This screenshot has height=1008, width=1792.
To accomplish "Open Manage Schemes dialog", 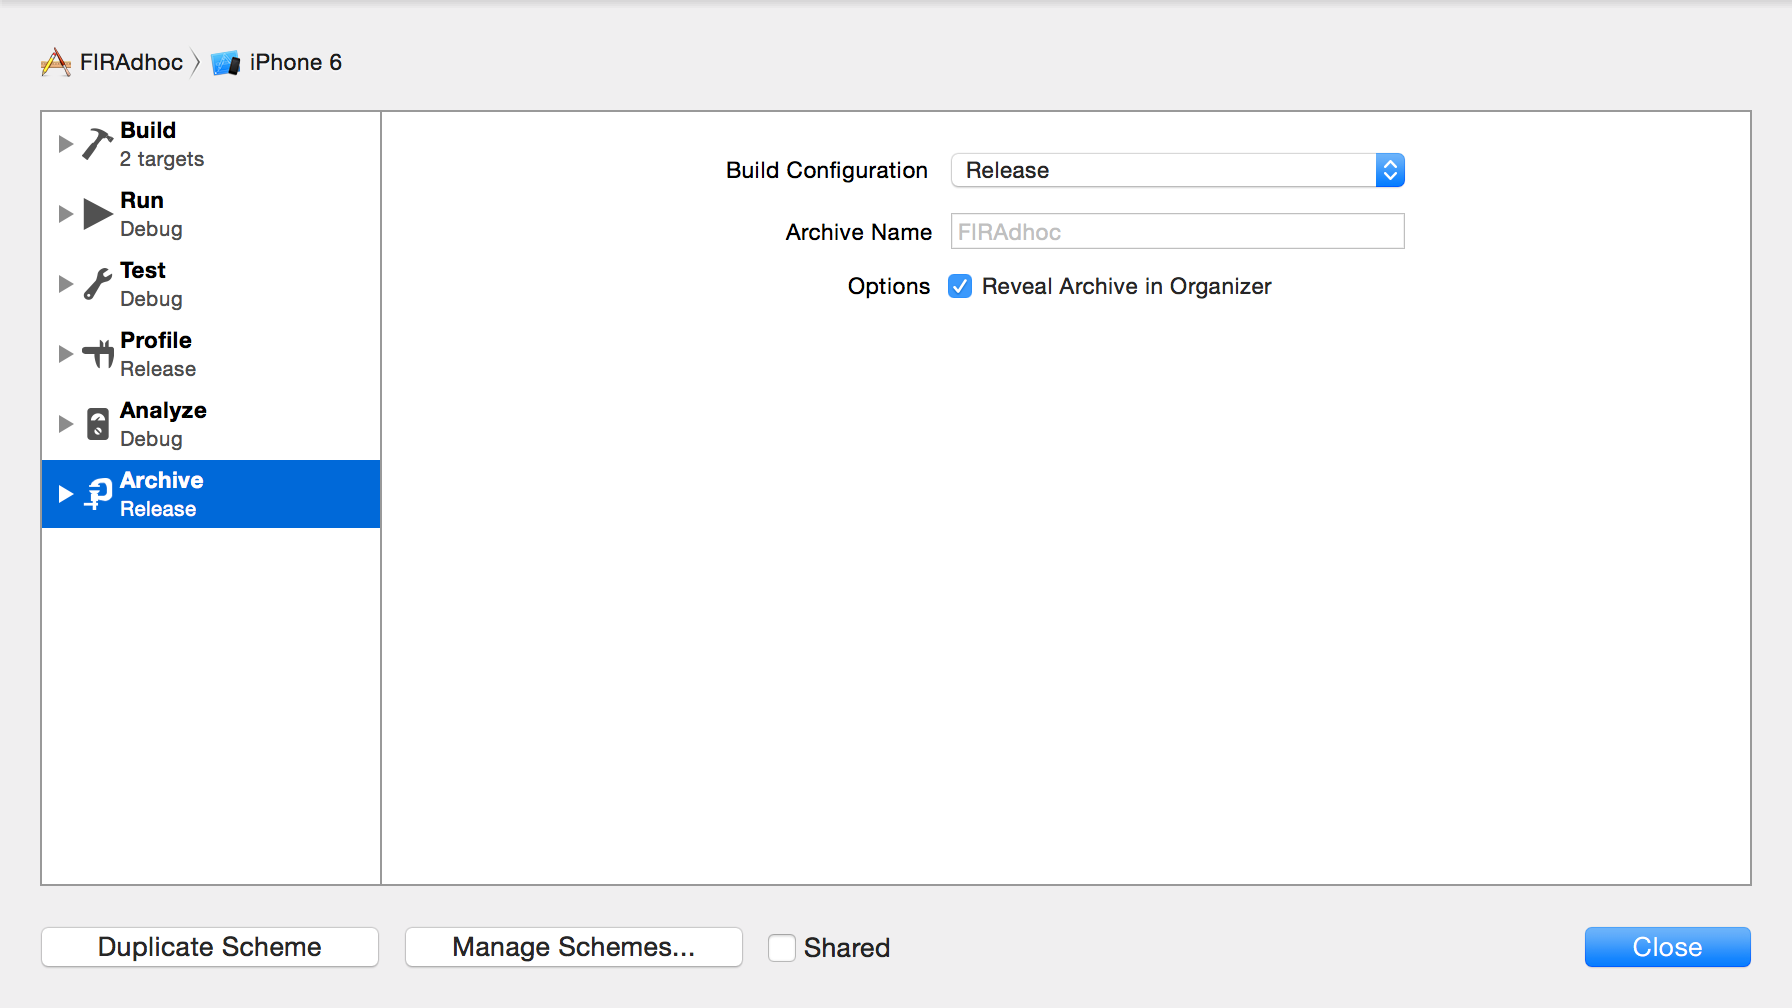I will pos(574,947).
